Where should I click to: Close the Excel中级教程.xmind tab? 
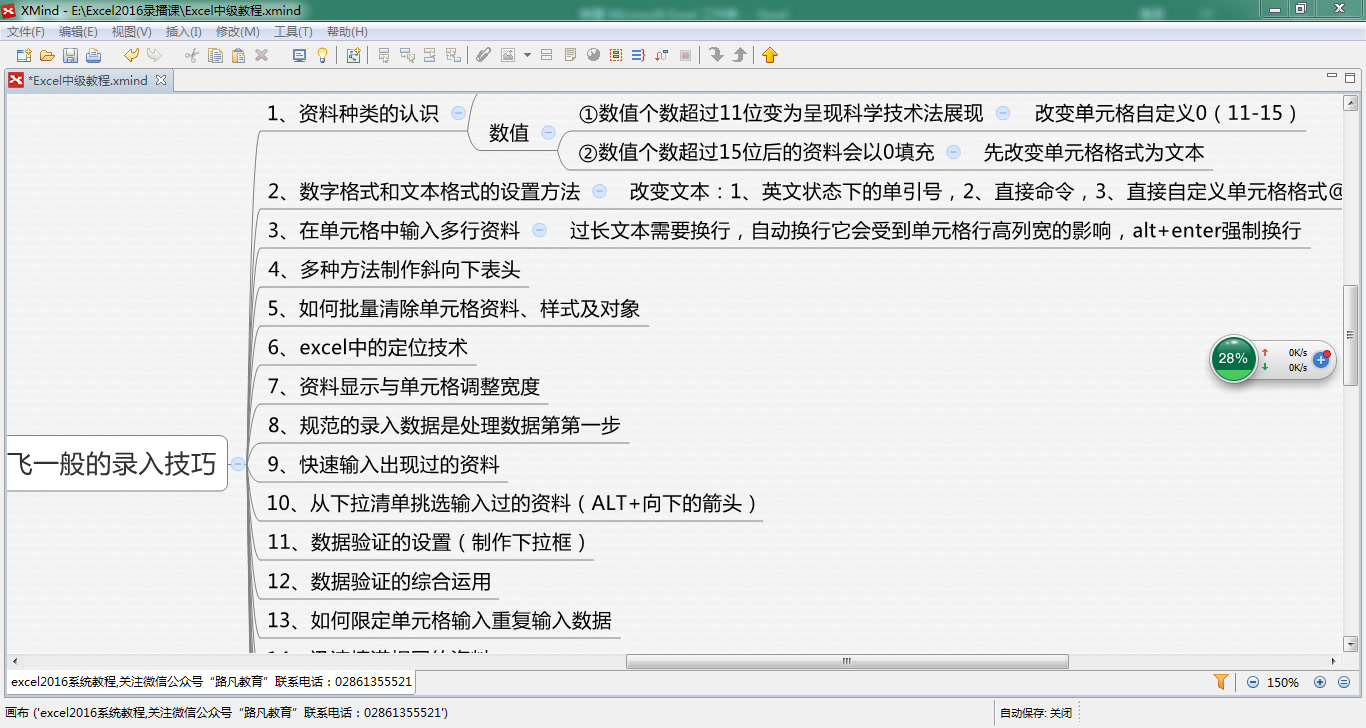[161, 80]
